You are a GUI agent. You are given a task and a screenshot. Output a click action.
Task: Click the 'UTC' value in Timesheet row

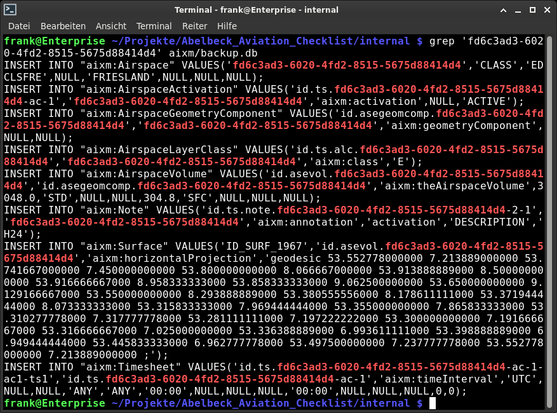coord(521,379)
